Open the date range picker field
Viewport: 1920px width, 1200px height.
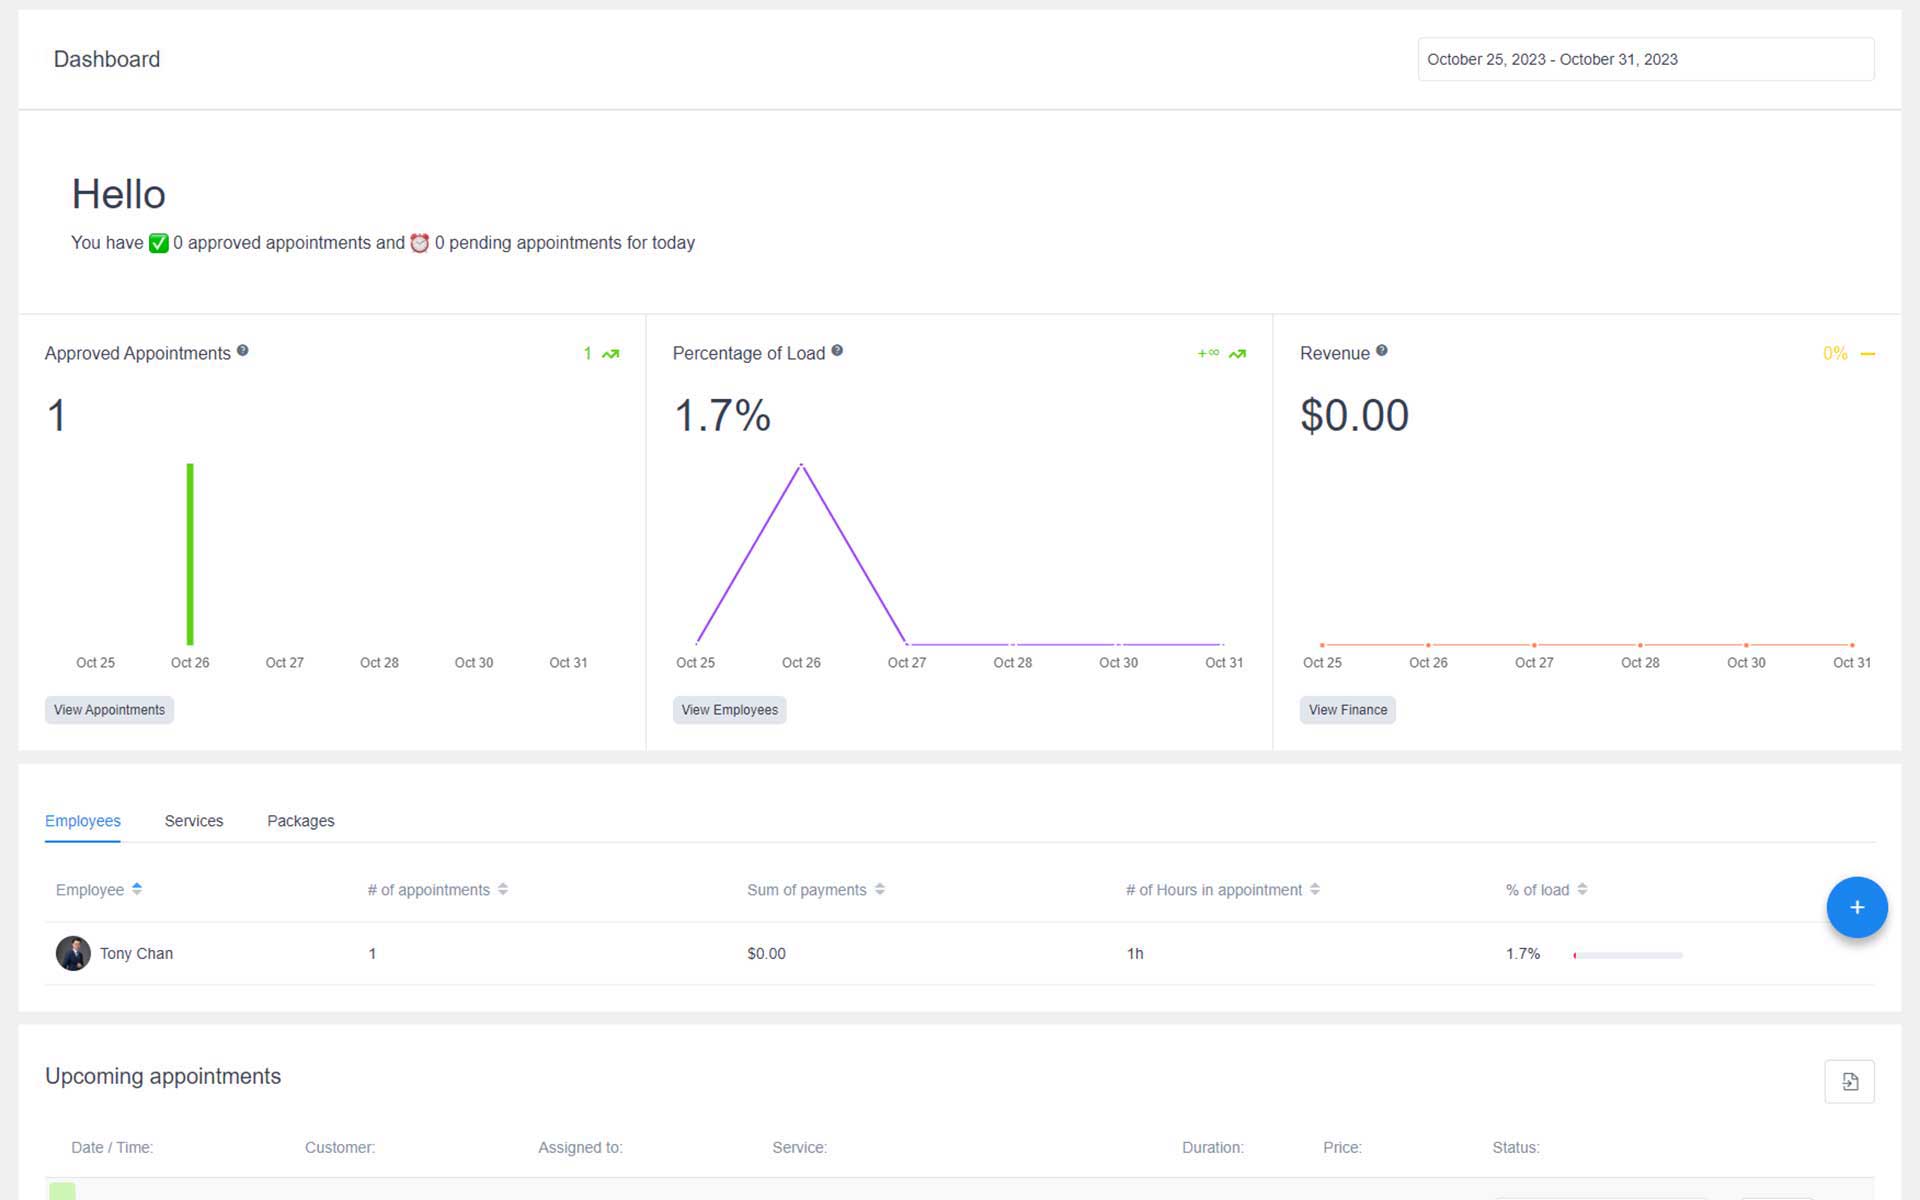click(1645, 59)
